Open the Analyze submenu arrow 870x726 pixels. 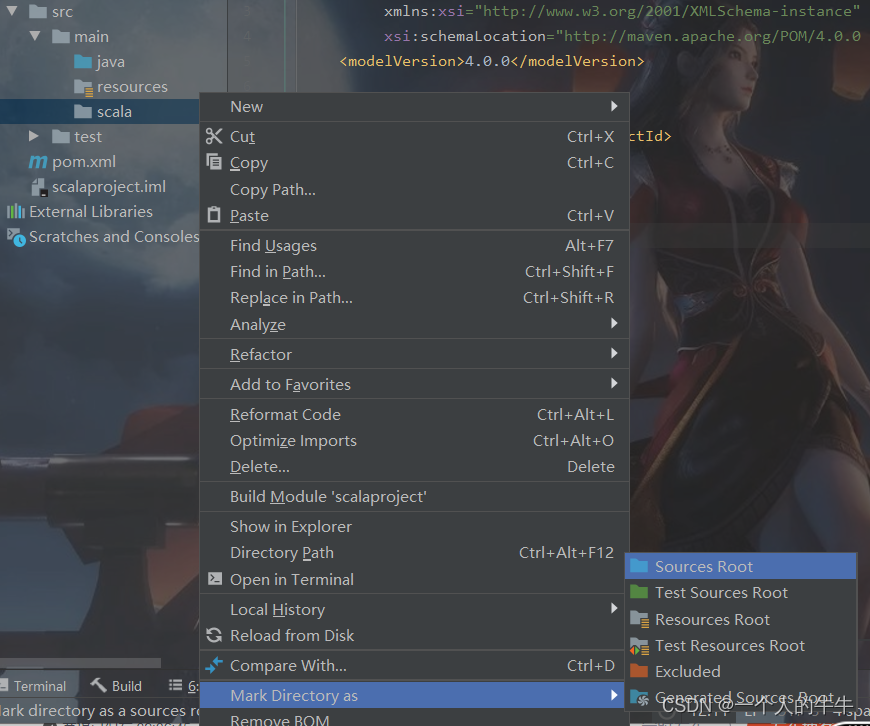614,323
